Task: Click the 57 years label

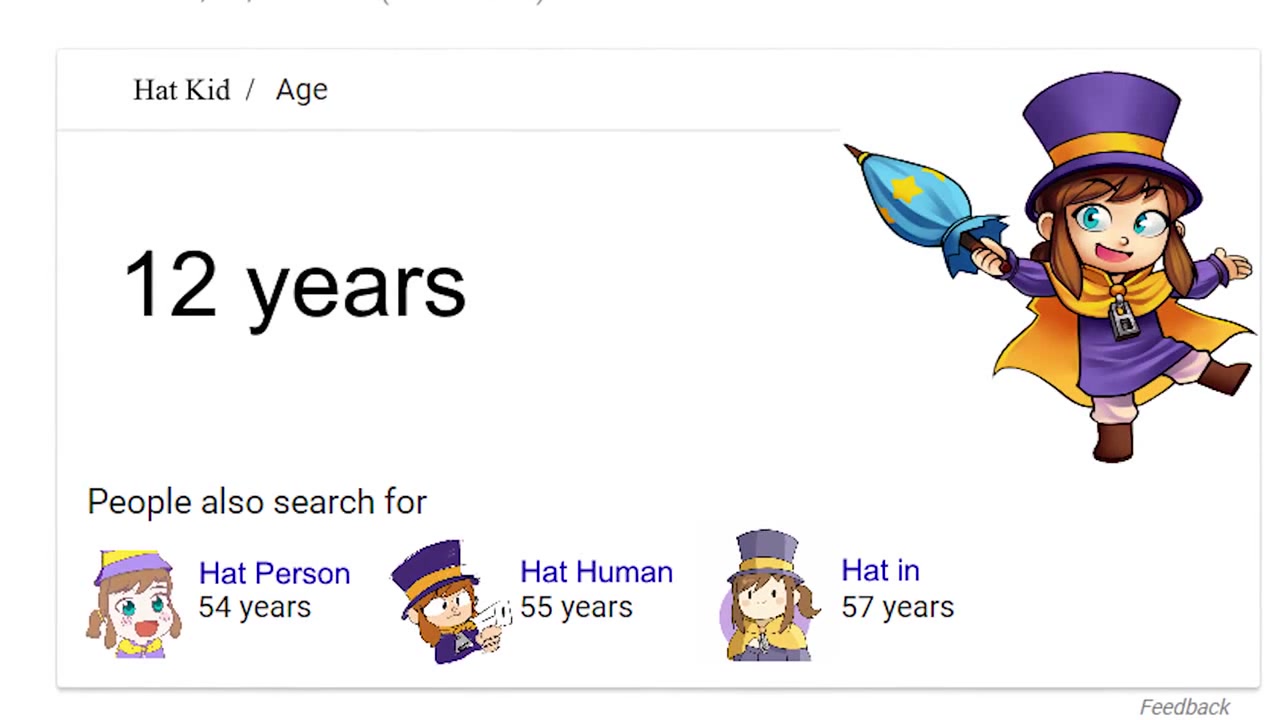Action: coord(897,607)
